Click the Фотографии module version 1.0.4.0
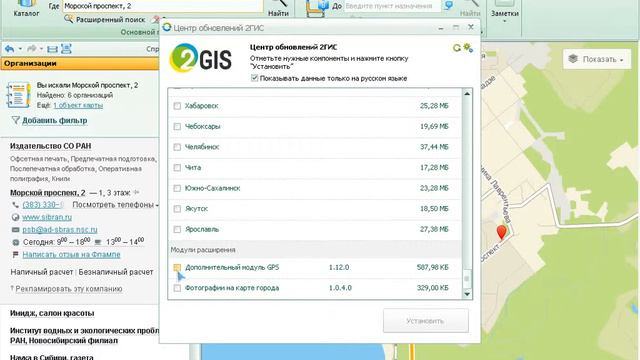640x360 pixels. click(x=340, y=288)
